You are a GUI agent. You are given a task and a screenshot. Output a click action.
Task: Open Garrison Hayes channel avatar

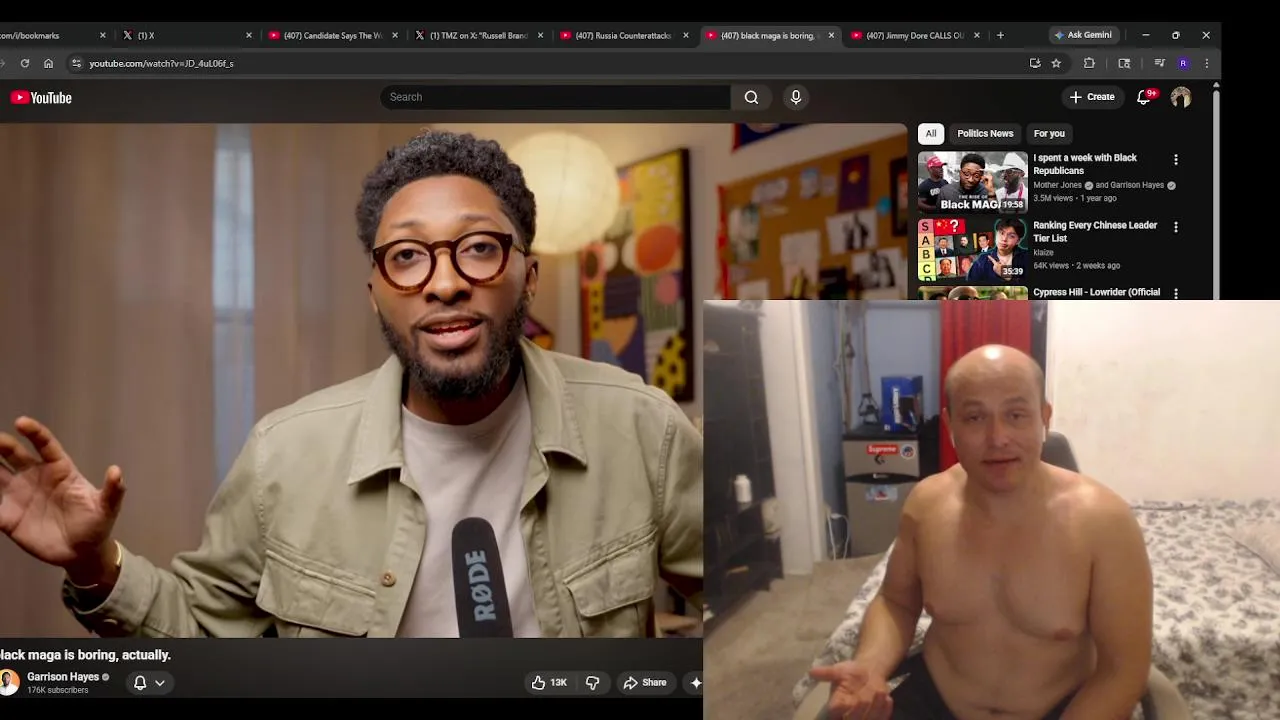pos(9,682)
